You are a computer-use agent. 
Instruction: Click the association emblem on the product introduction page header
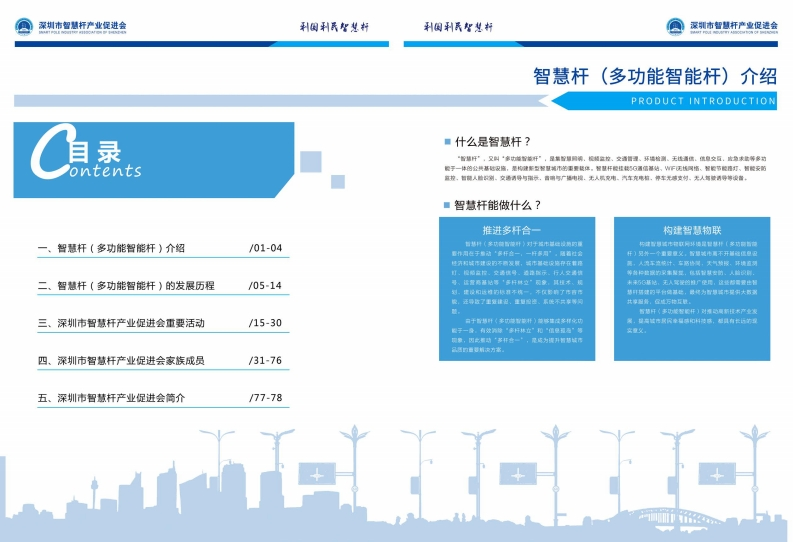[x=675, y=26]
